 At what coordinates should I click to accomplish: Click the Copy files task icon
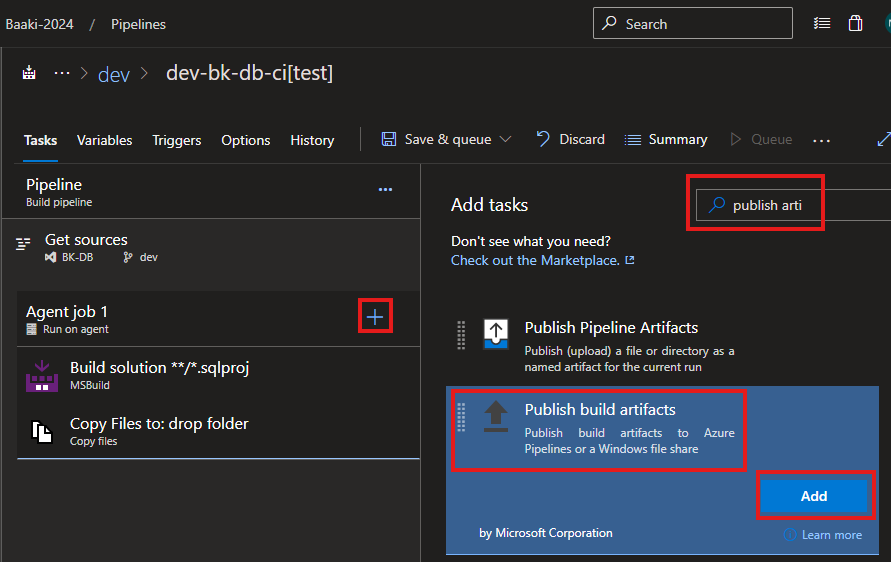click(x=42, y=432)
